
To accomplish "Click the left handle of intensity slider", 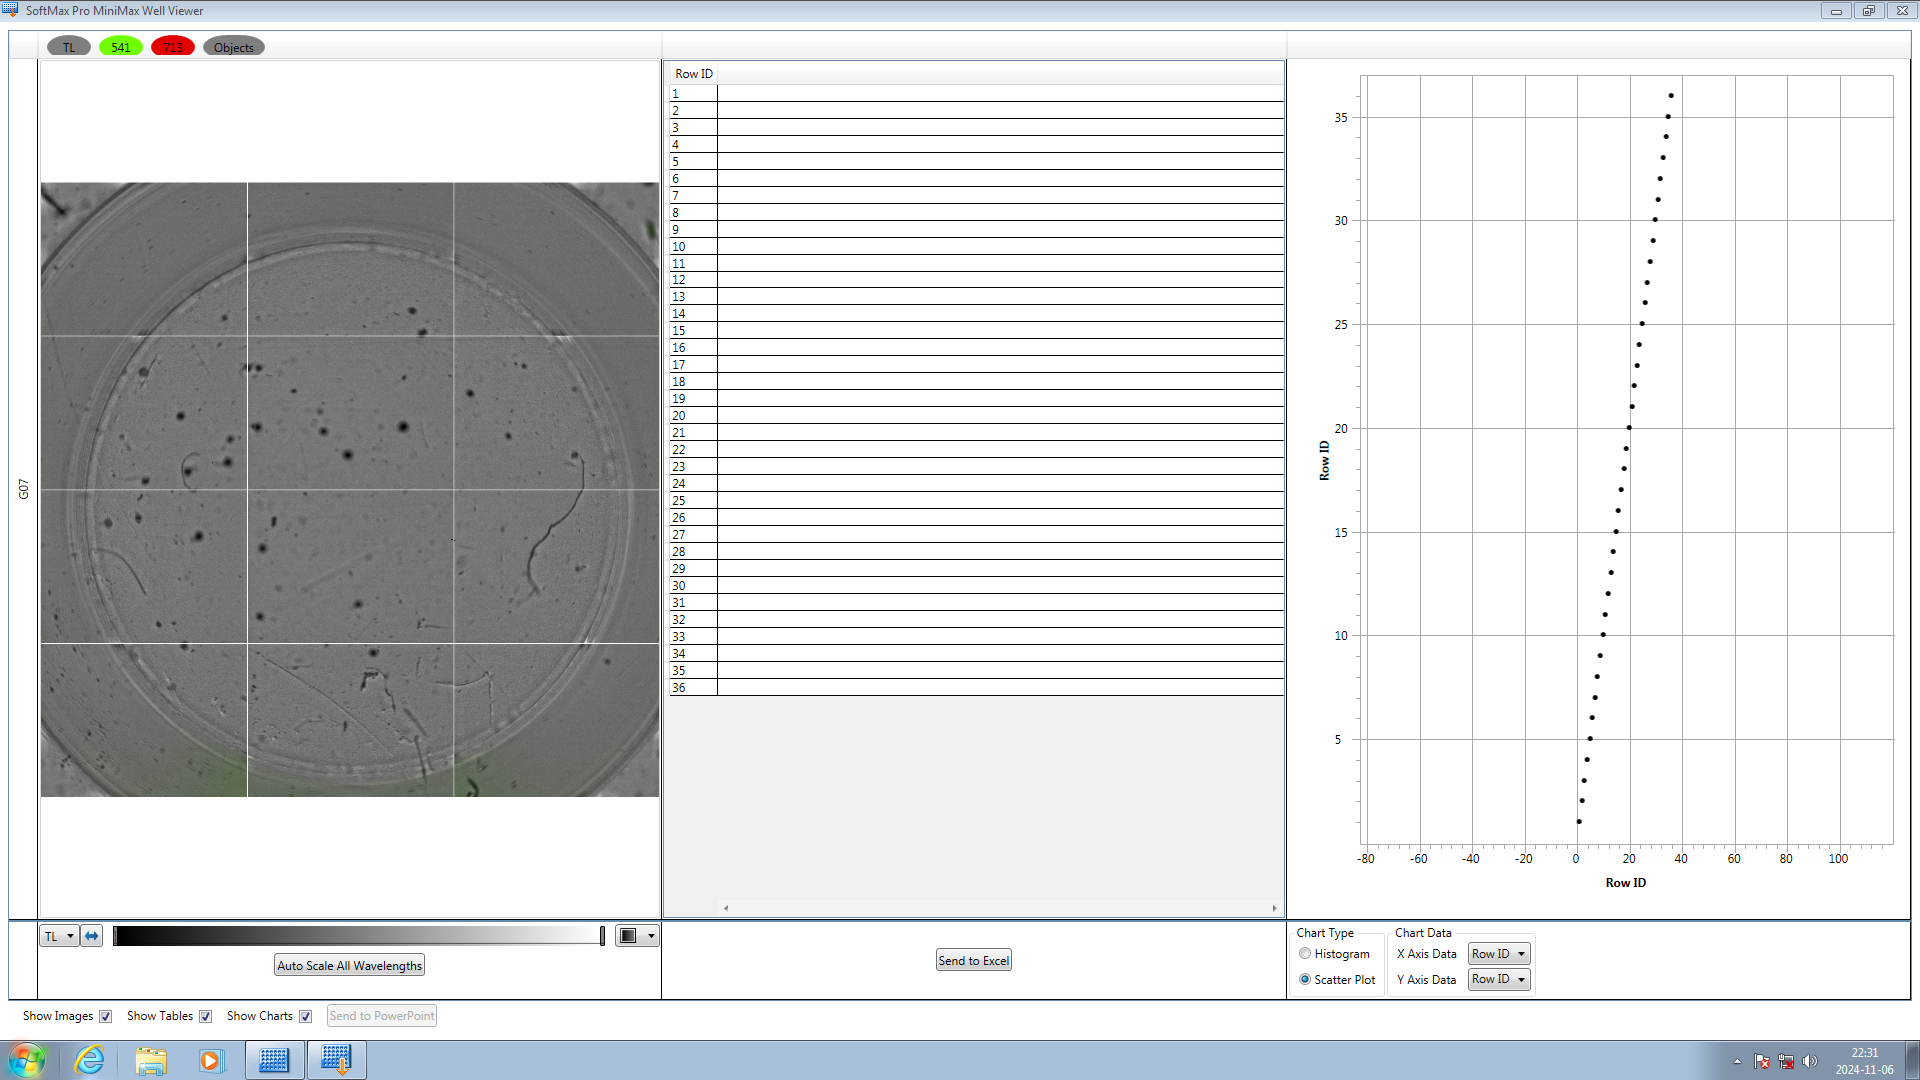I will (x=115, y=936).
